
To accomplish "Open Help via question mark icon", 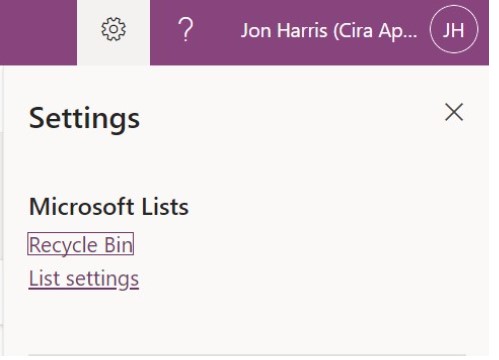I will pos(186,30).
